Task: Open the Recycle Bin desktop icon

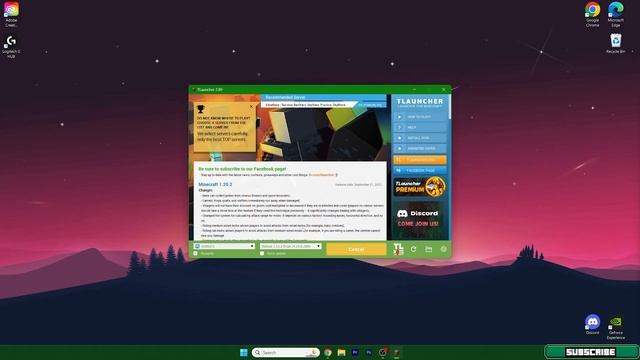Action: point(616,44)
